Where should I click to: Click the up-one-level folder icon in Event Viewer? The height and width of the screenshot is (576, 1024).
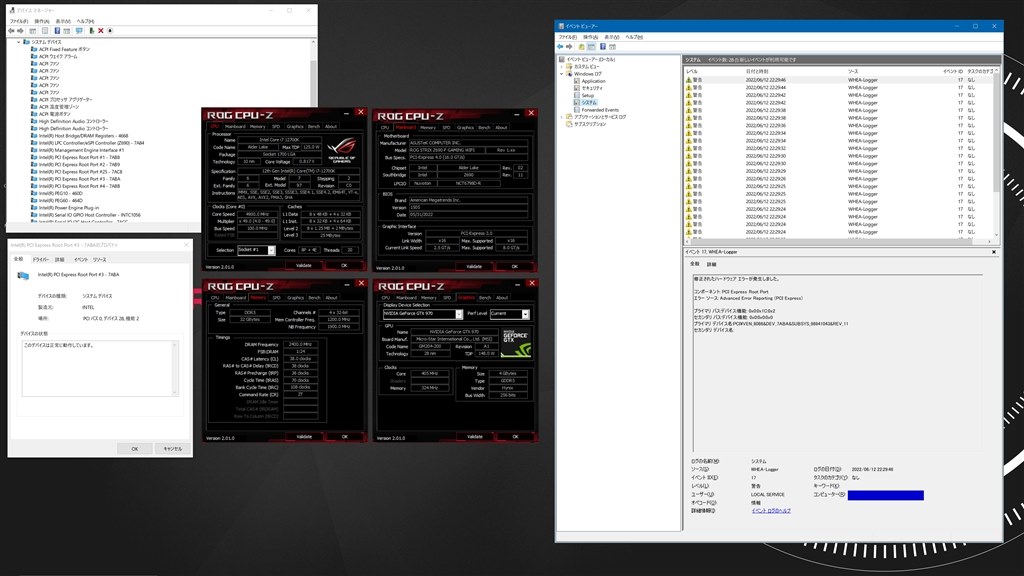(x=581, y=47)
